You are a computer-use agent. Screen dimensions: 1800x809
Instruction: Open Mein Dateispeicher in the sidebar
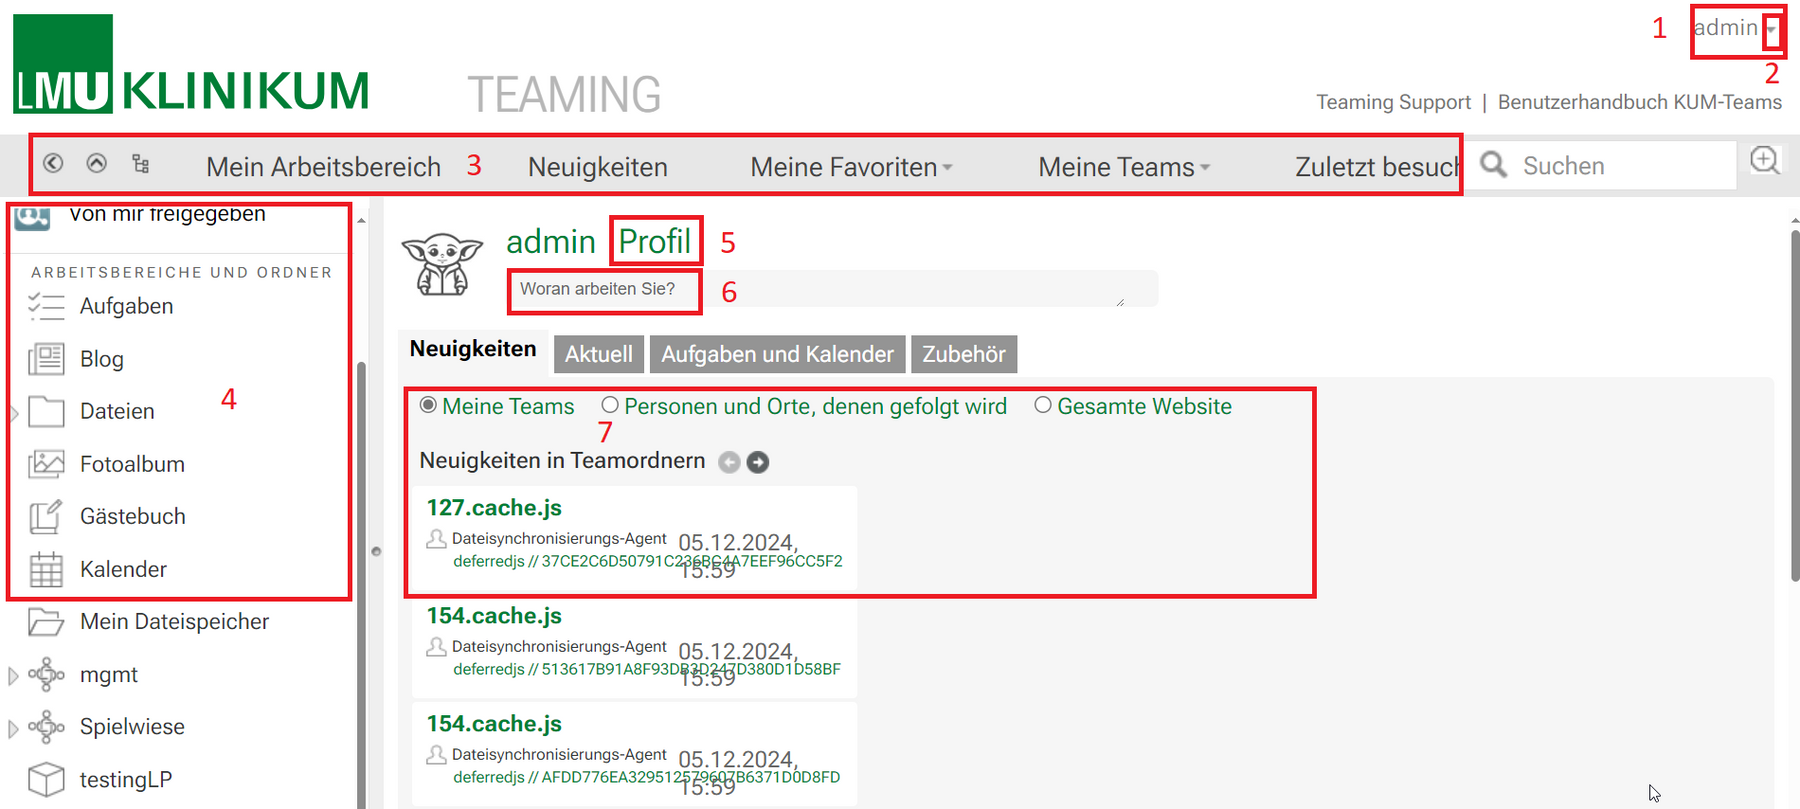tap(174, 622)
